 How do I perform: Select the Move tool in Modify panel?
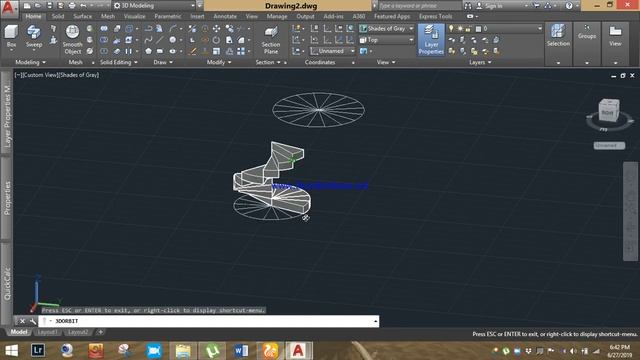tap(216, 29)
